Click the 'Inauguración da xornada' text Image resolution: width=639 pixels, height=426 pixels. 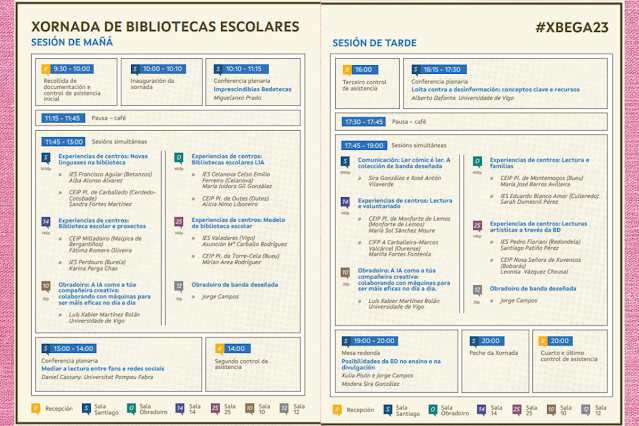152,84
